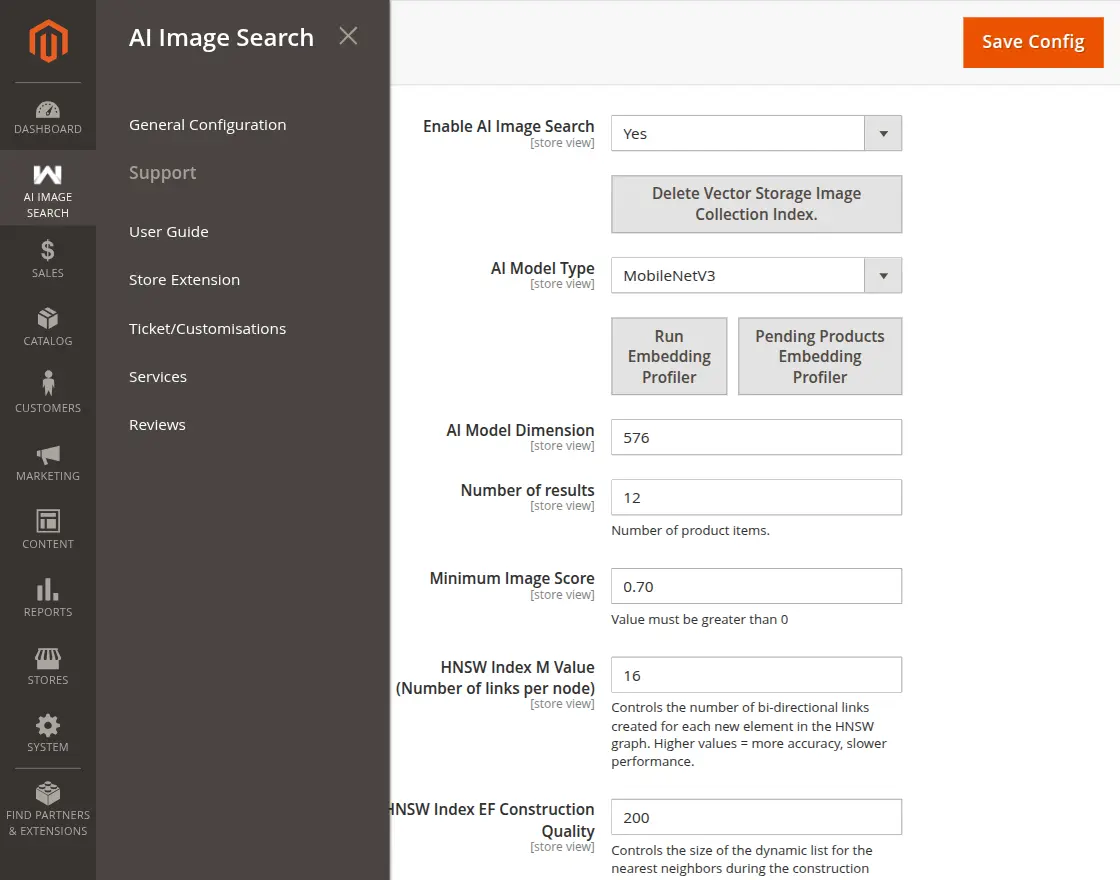The width and height of the screenshot is (1120, 880).
Task: Select General Configuration menu item
Action: [207, 124]
